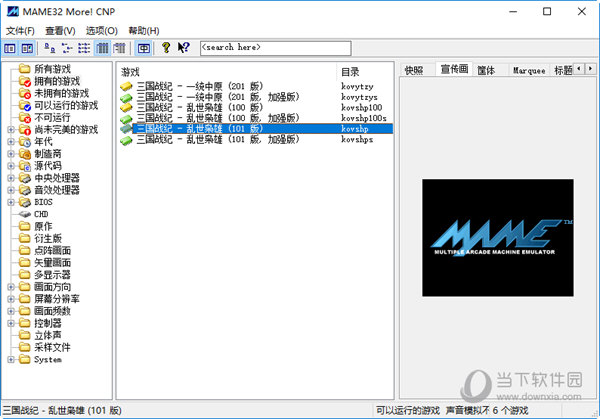The image size is (600, 419).
Task: Activate the context help cursor icon
Action: (x=184, y=48)
